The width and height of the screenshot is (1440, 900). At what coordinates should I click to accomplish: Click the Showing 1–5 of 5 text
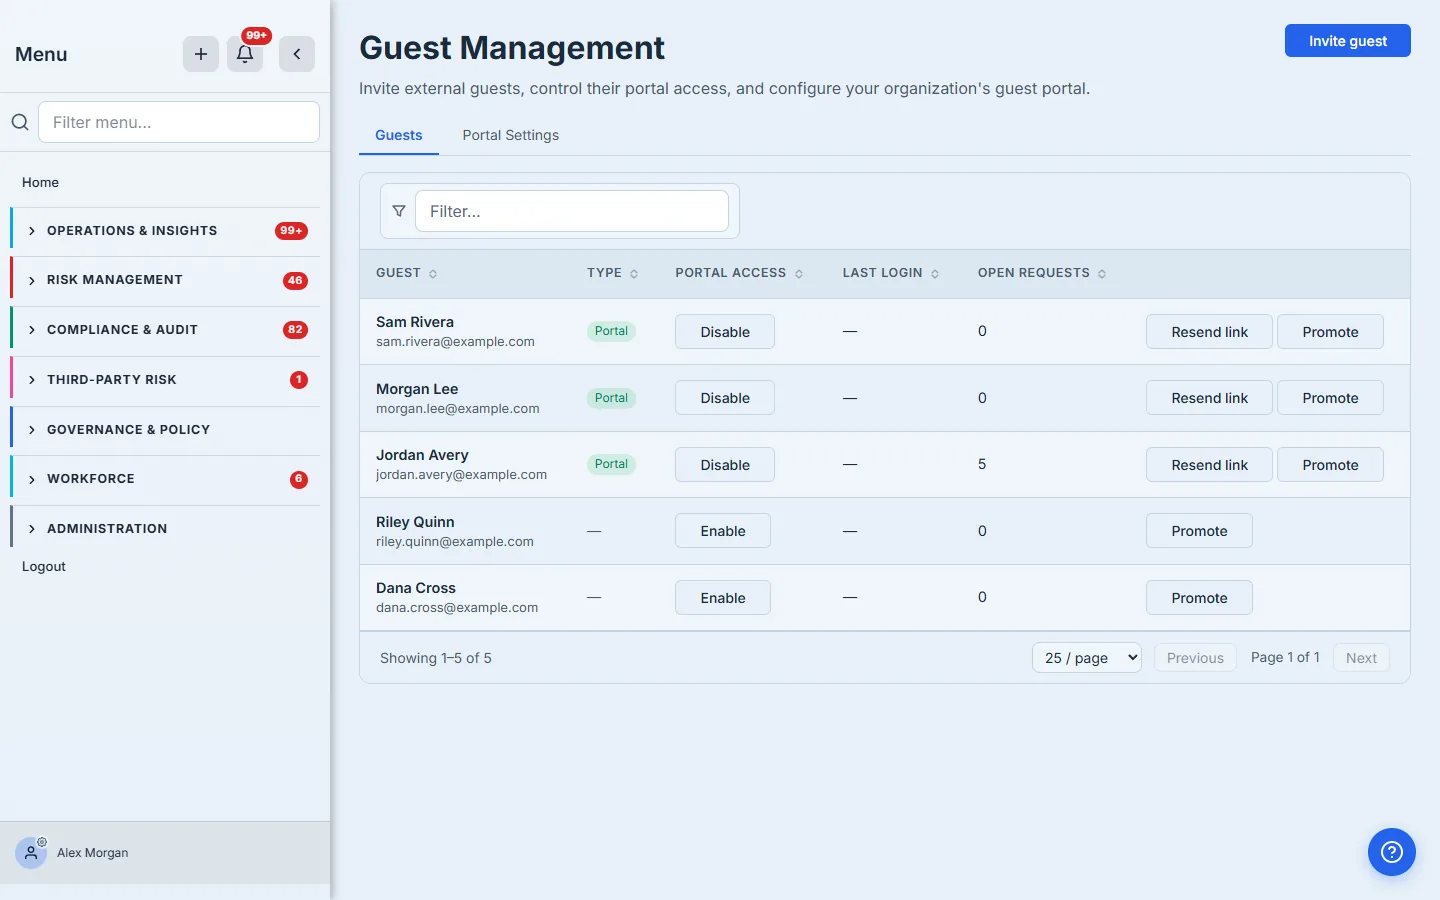(x=436, y=658)
